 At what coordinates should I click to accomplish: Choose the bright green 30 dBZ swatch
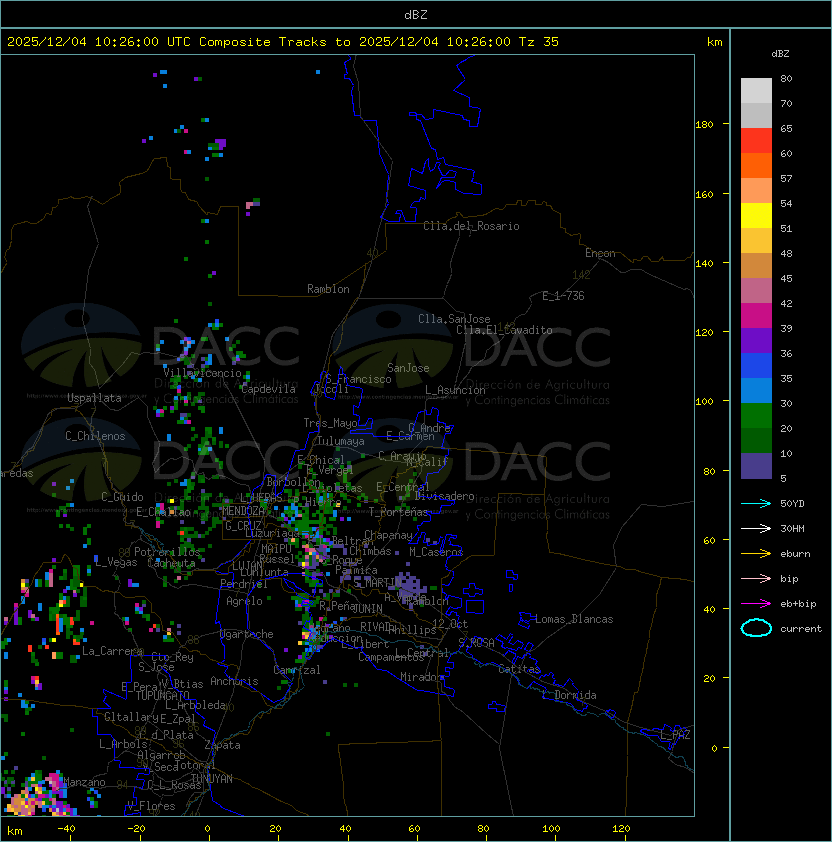point(756,416)
